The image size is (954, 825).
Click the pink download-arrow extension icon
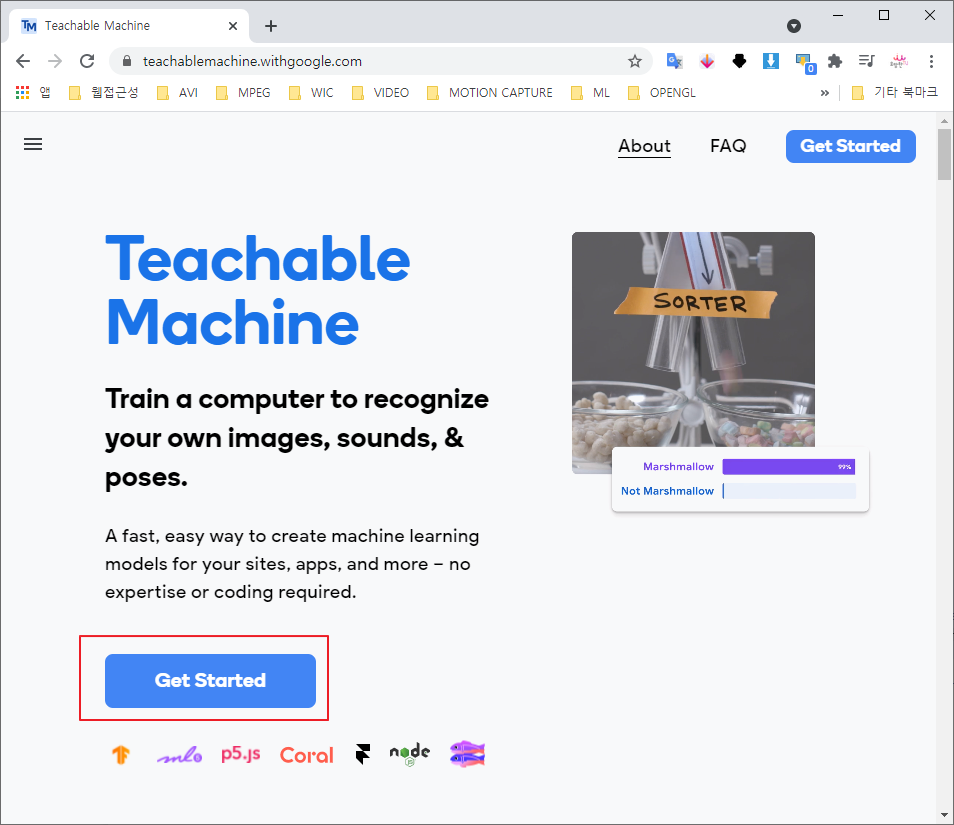(x=706, y=61)
